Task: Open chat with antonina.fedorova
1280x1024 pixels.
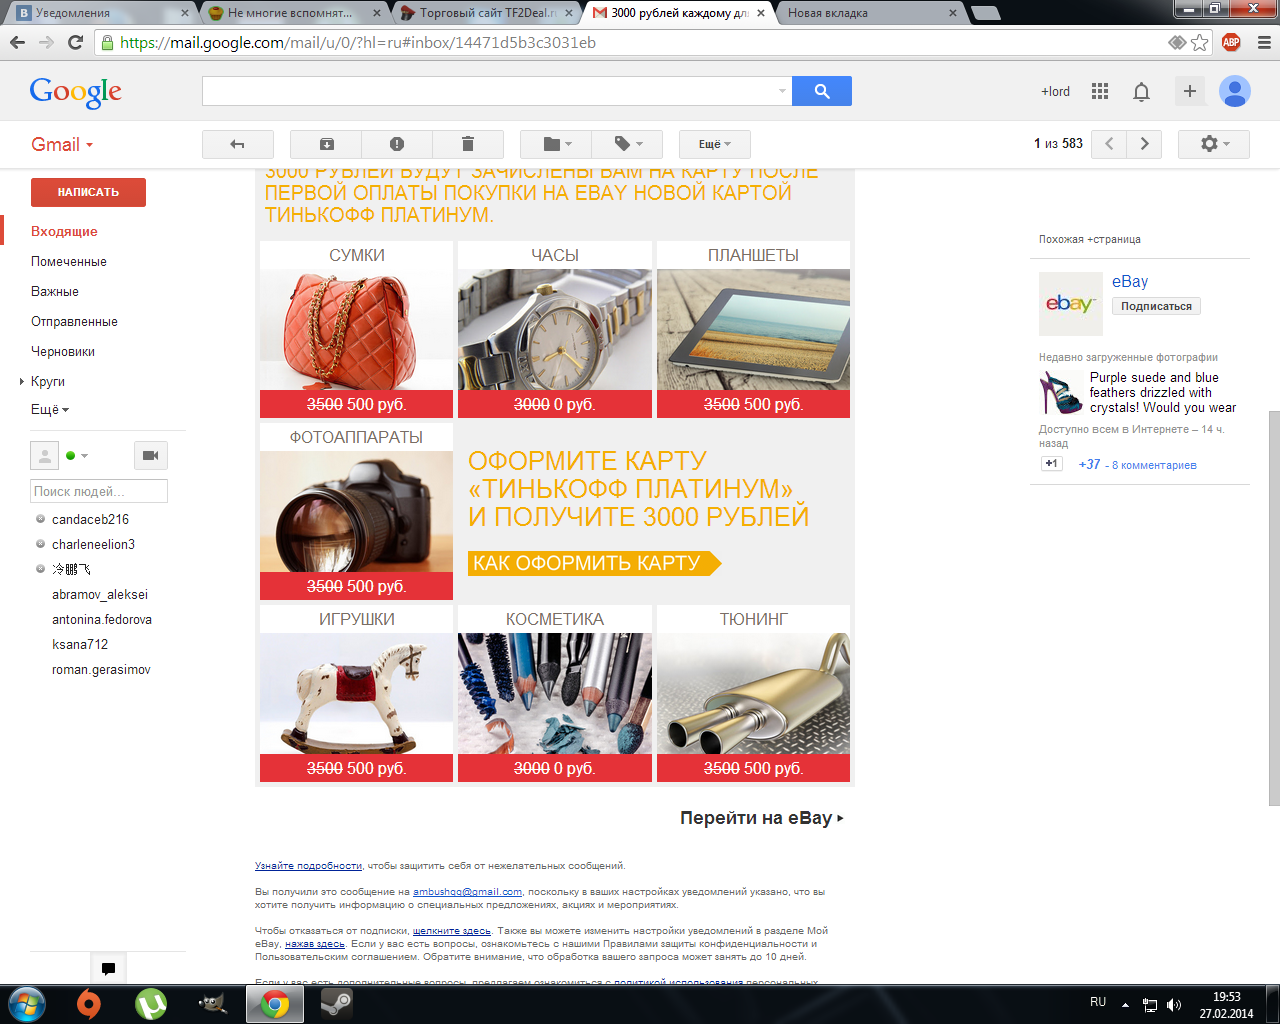Action: click(102, 619)
